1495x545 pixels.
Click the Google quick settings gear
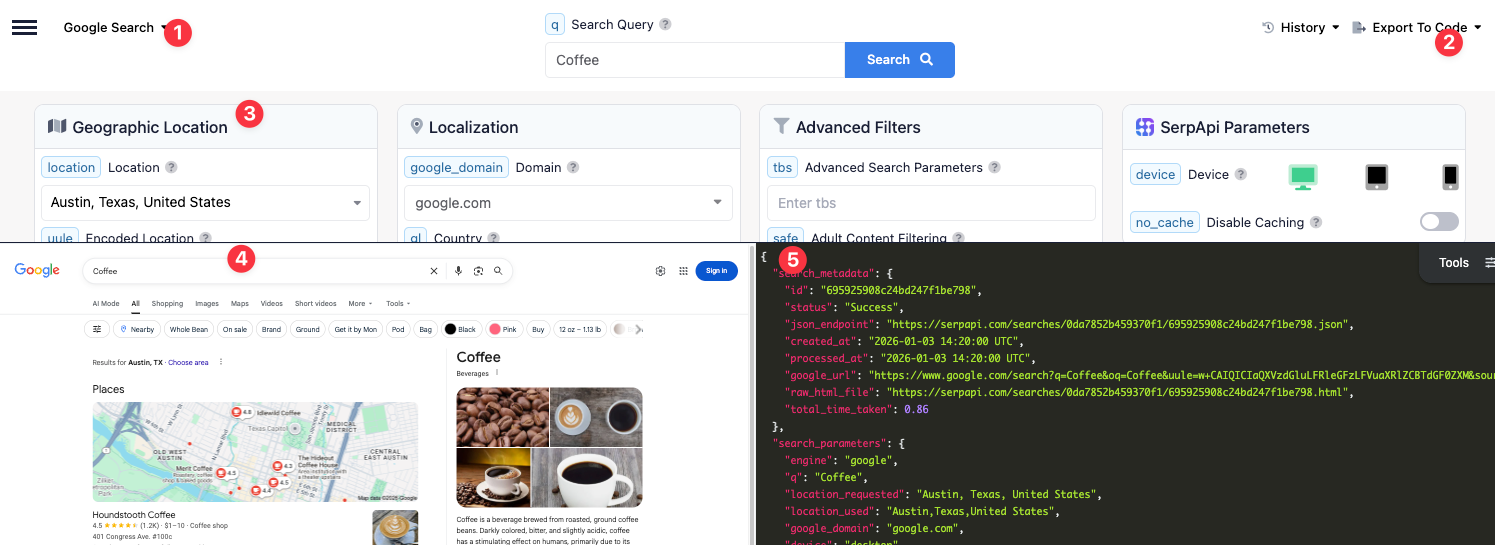[660, 271]
